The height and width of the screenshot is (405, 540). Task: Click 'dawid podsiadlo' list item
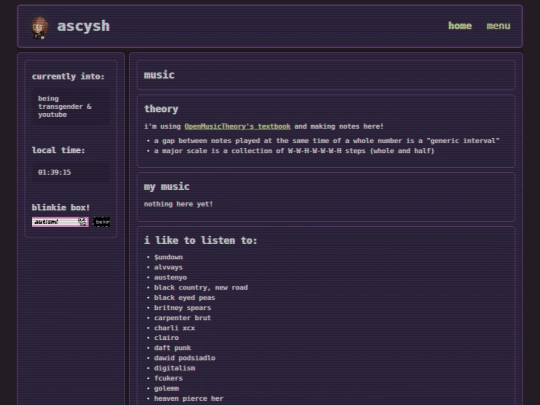[x=185, y=358]
